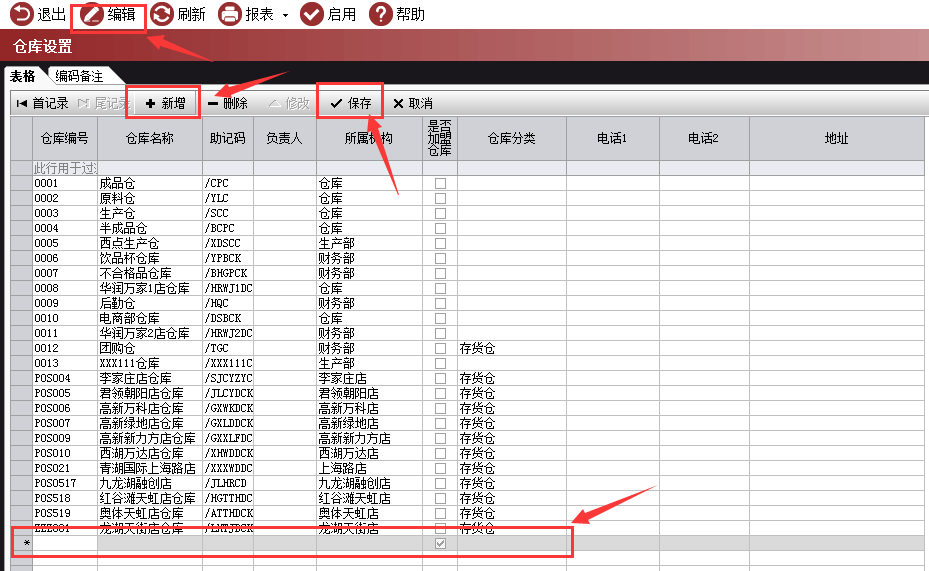929x571 pixels.
Task: Open the 报表 dropdown arrow
Action: point(286,15)
